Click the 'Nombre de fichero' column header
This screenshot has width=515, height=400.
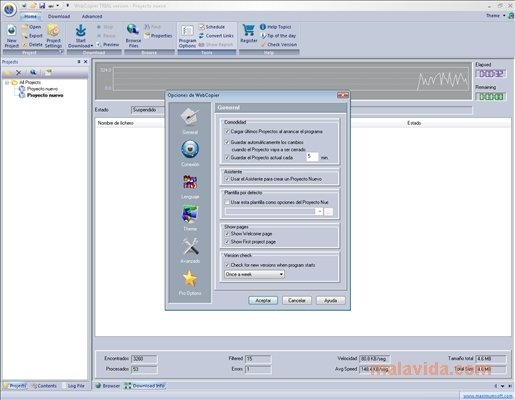pyautogui.click(x=116, y=123)
